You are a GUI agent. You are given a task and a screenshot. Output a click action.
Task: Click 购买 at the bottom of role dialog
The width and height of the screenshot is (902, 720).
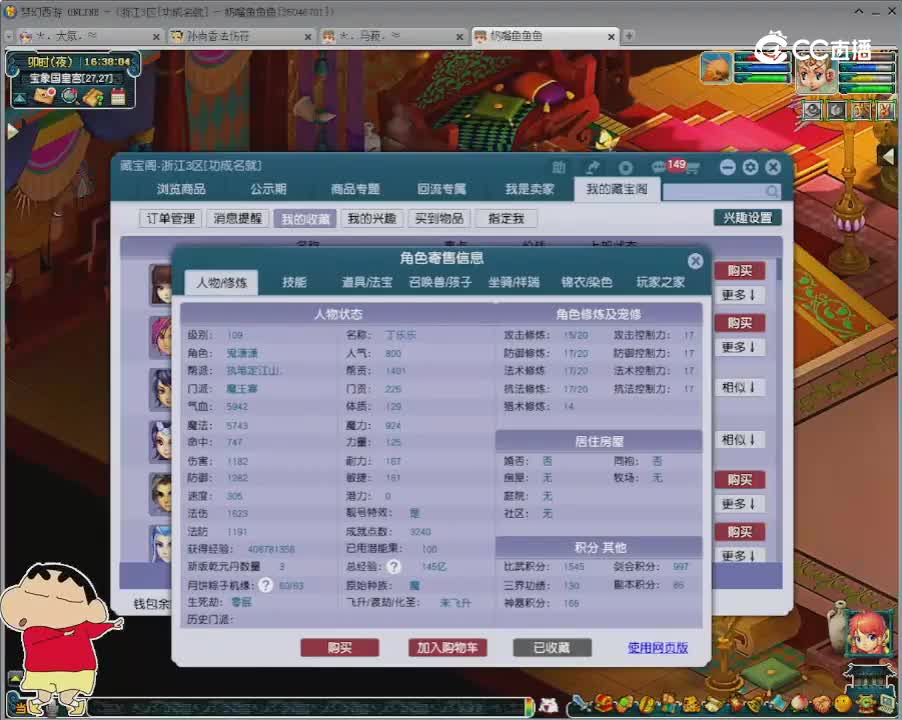[x=339, y=648]
